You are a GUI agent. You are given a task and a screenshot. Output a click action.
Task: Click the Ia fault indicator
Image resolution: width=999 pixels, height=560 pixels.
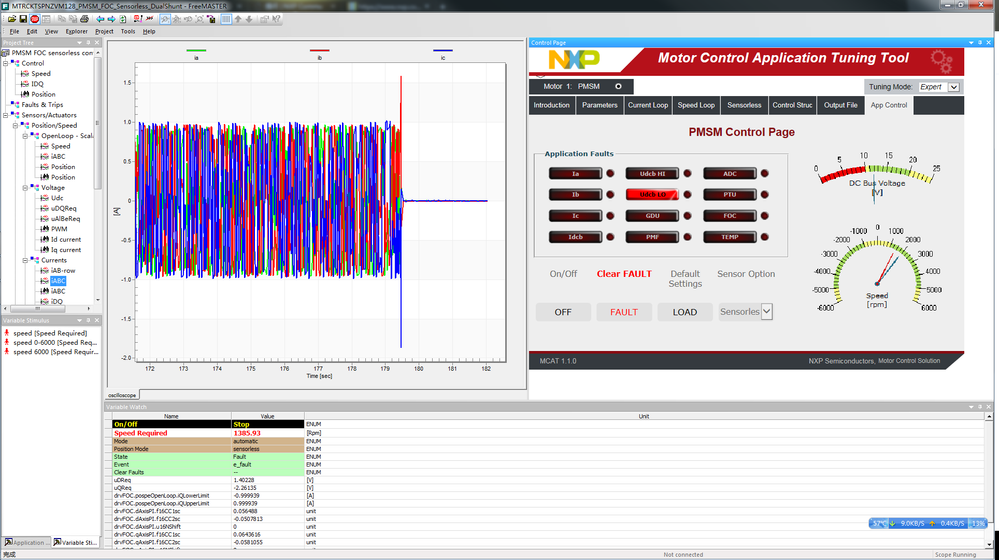pyautogui.click(x=575, y=173)
